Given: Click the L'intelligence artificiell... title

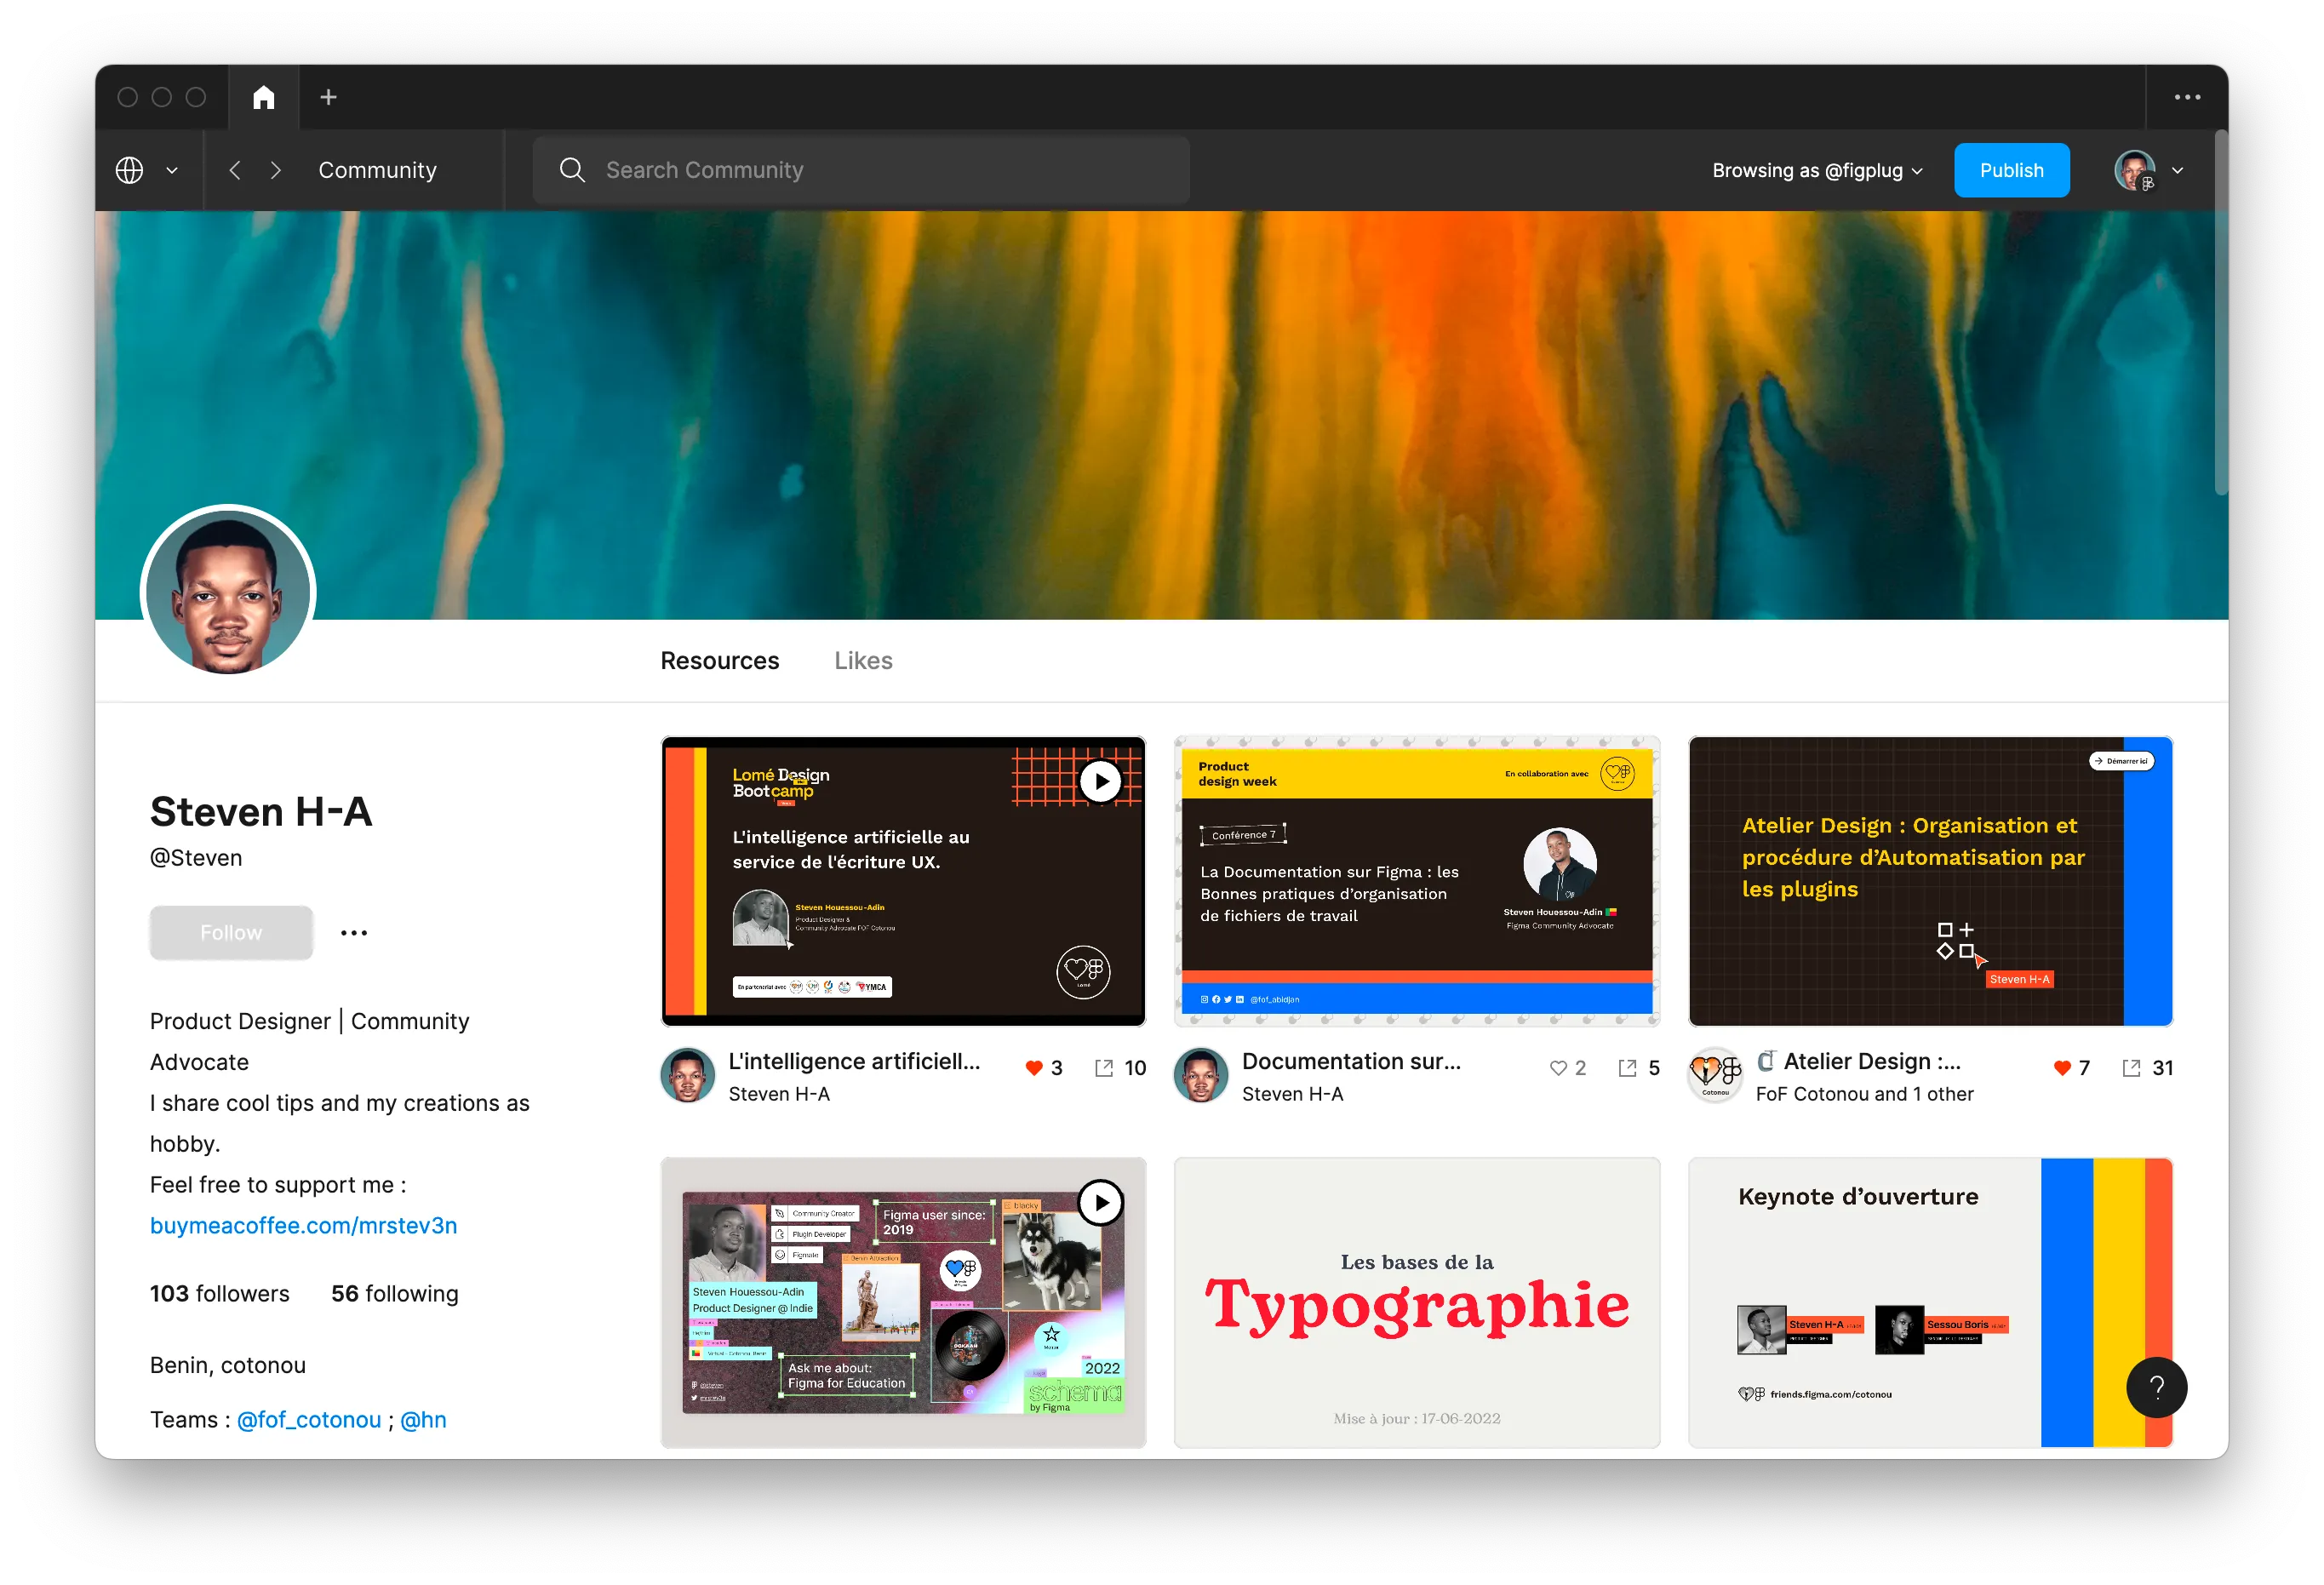Looking at the screenshot, I should pyautogui.click(x=854, y=1062).
